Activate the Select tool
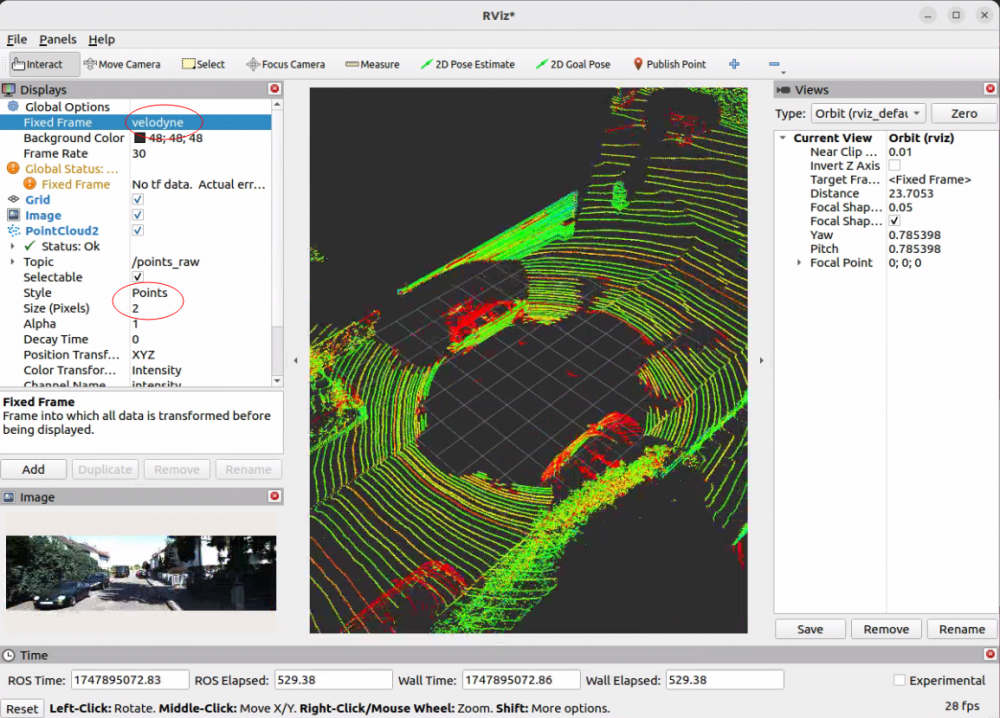Screen dimensions: 1000x718 [x=203, y=63]
